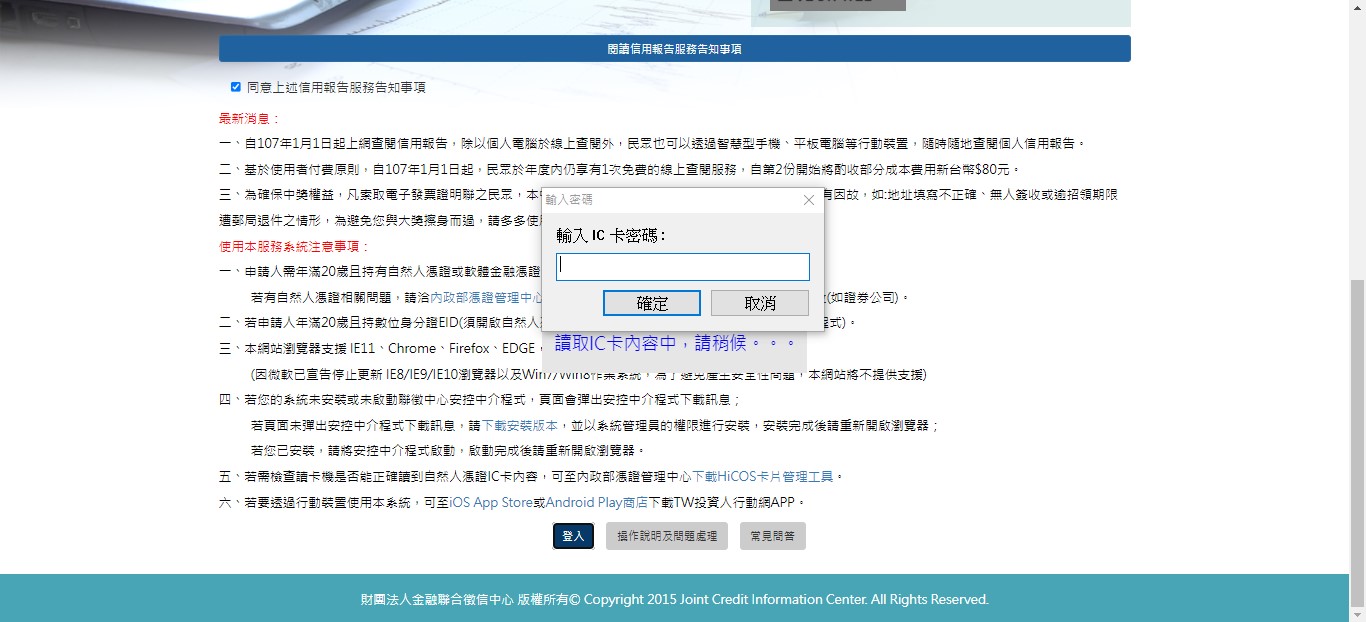
Task: Click the 使用本服務系統注意事項 red heading
Action: pyautogui.click(x=294, y=246)
